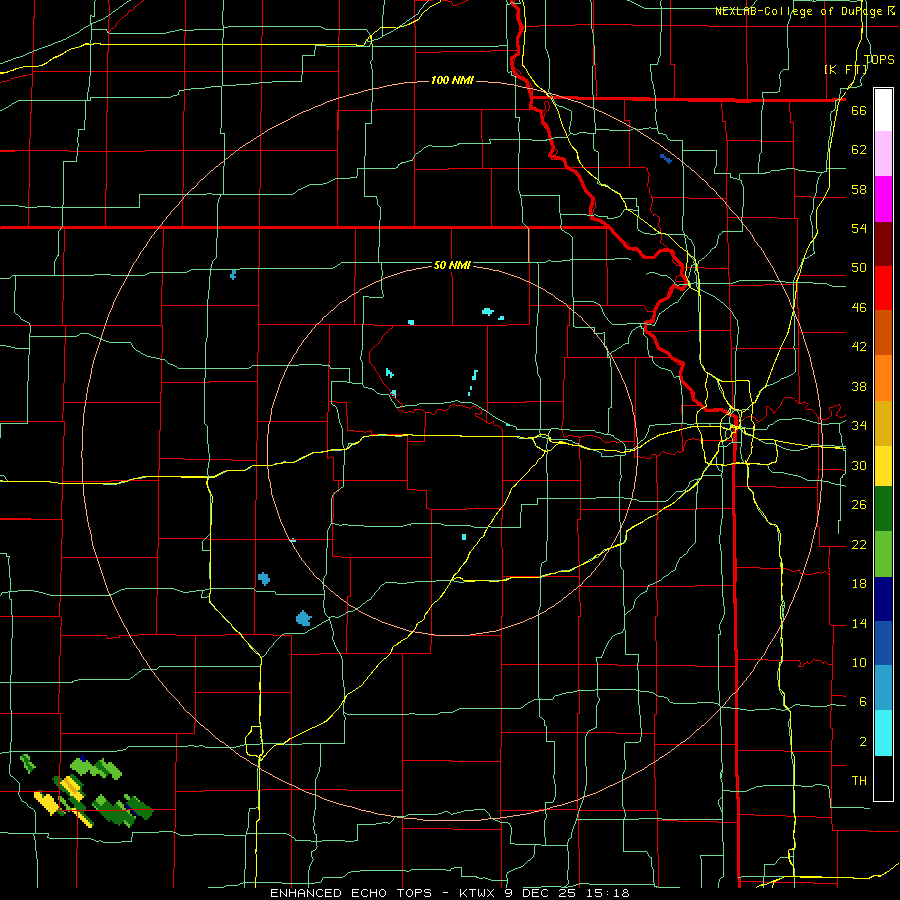Screen dimensions: 900x900
Task: Click the "15:18" timestamp in the caption
Action: [608, 893]
